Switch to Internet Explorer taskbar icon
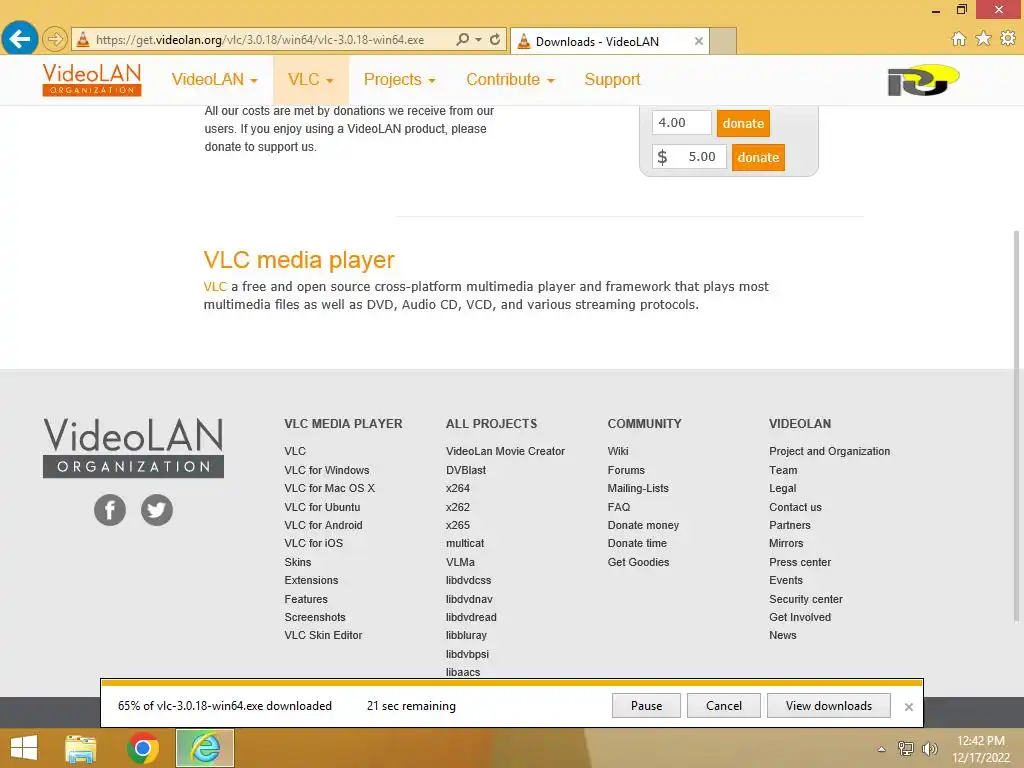The image size is (1024, 768). 205,748
